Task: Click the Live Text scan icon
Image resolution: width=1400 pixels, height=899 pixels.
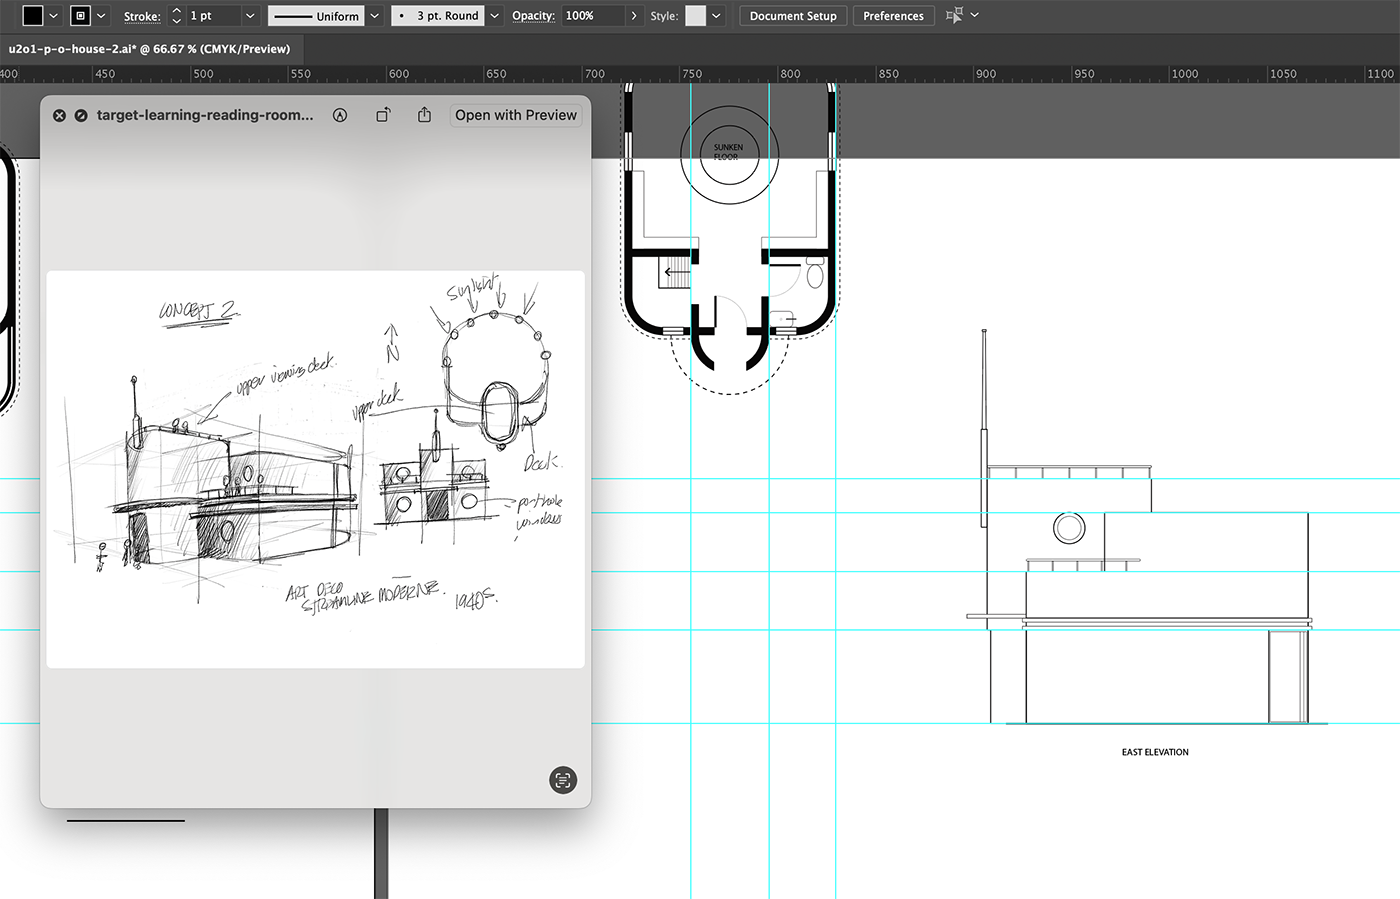Action: coord(563,780)
